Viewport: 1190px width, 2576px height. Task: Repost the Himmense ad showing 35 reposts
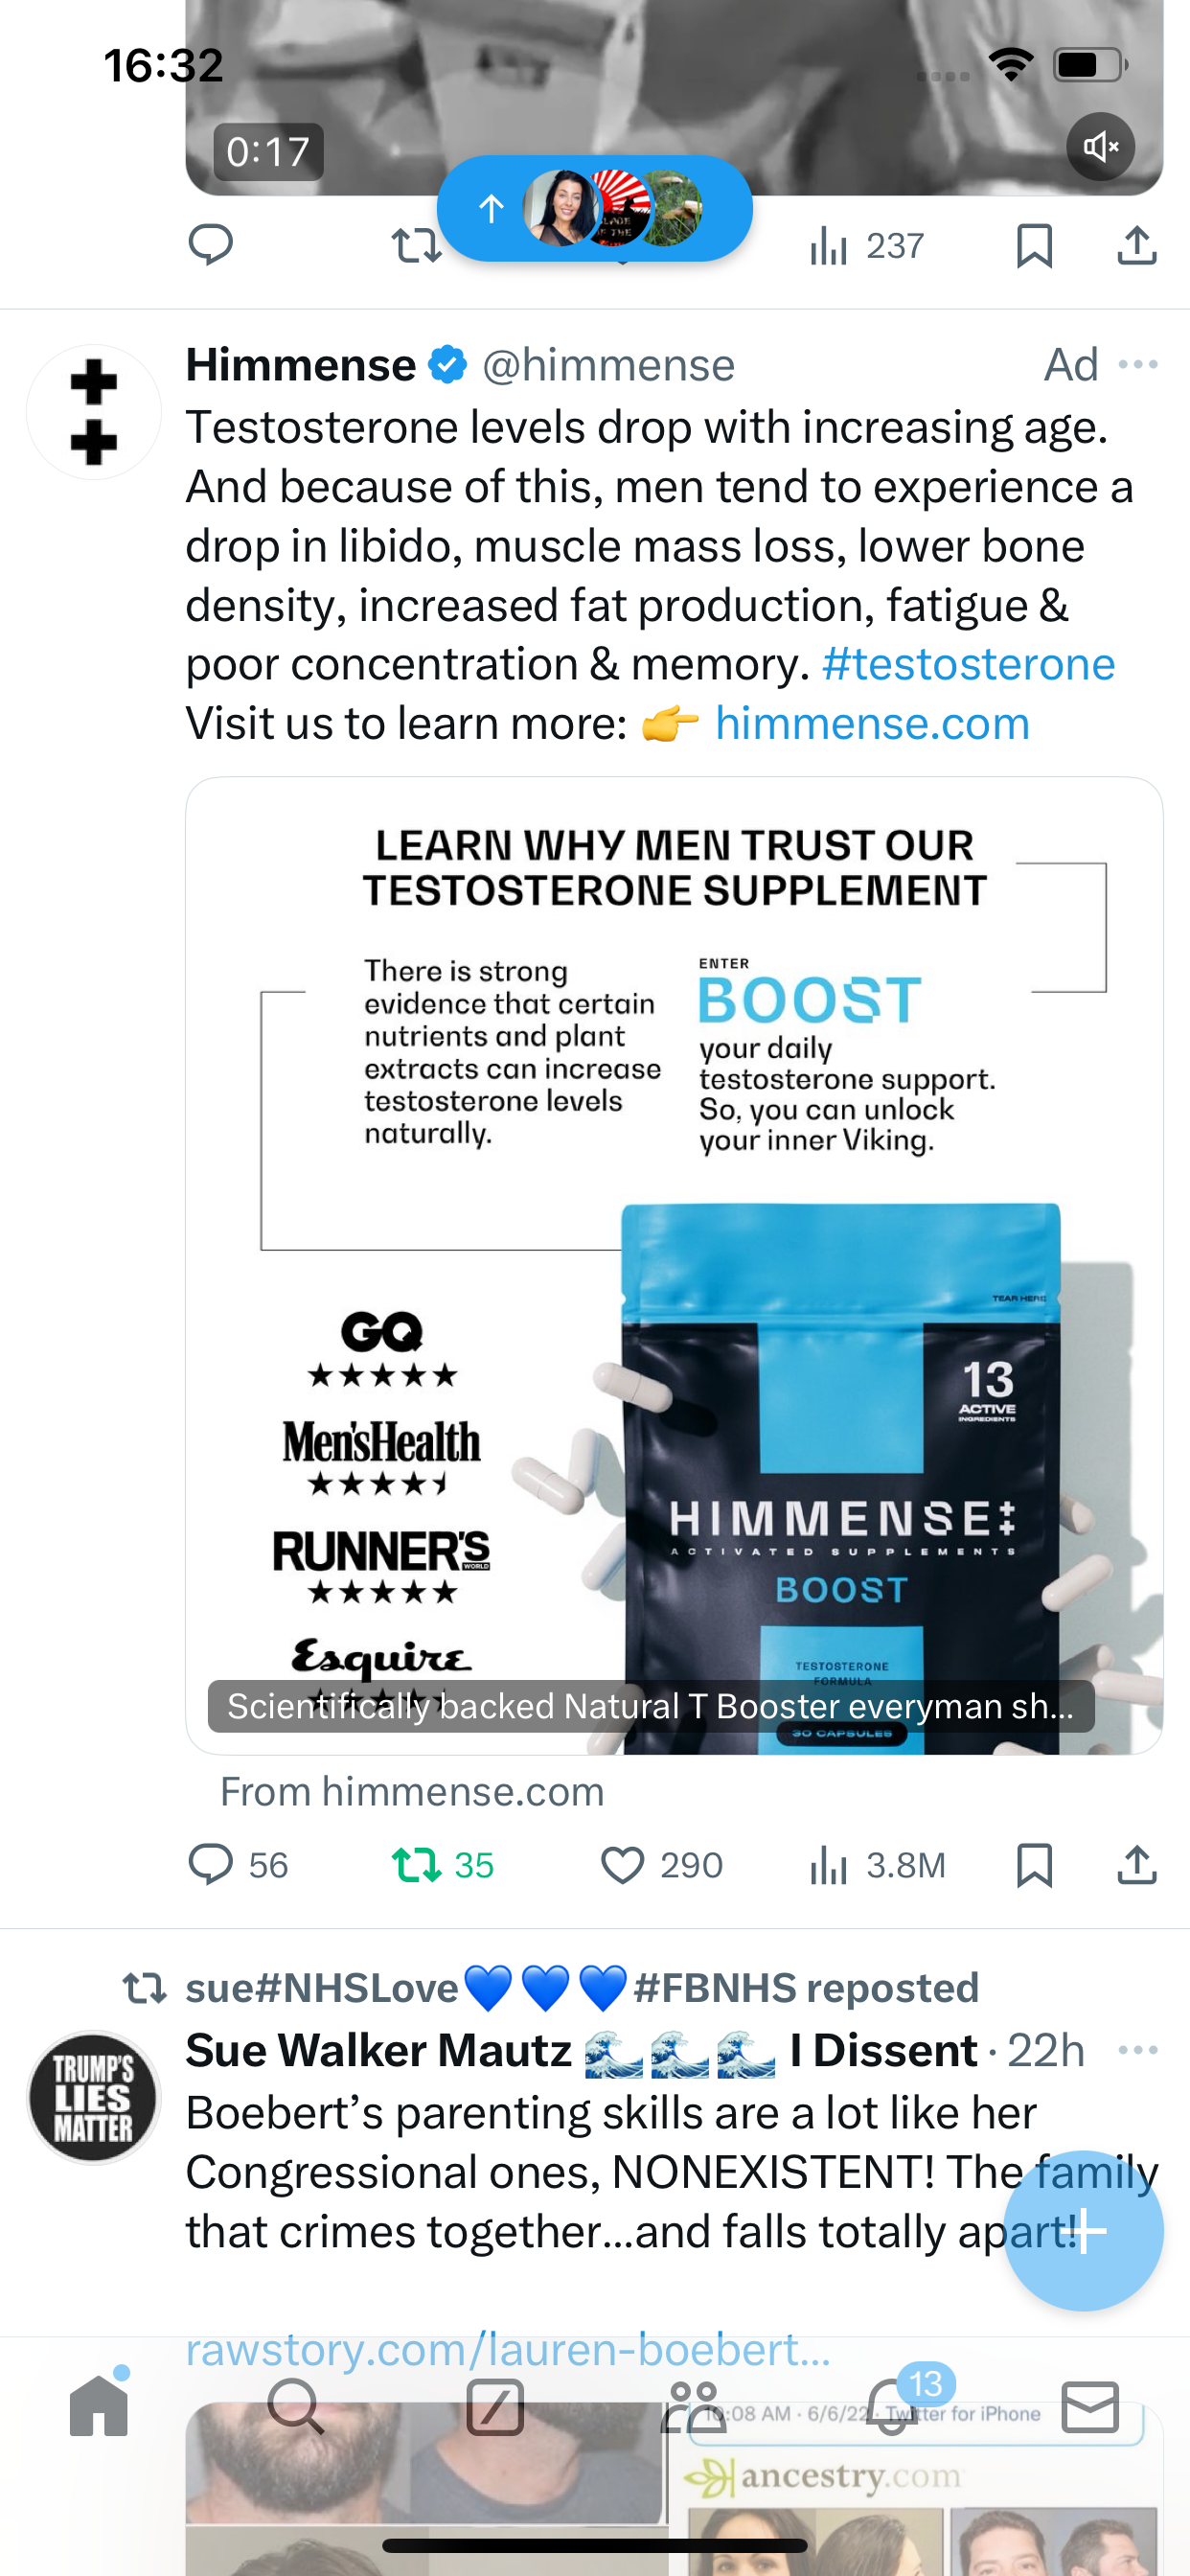point(443,1865)
